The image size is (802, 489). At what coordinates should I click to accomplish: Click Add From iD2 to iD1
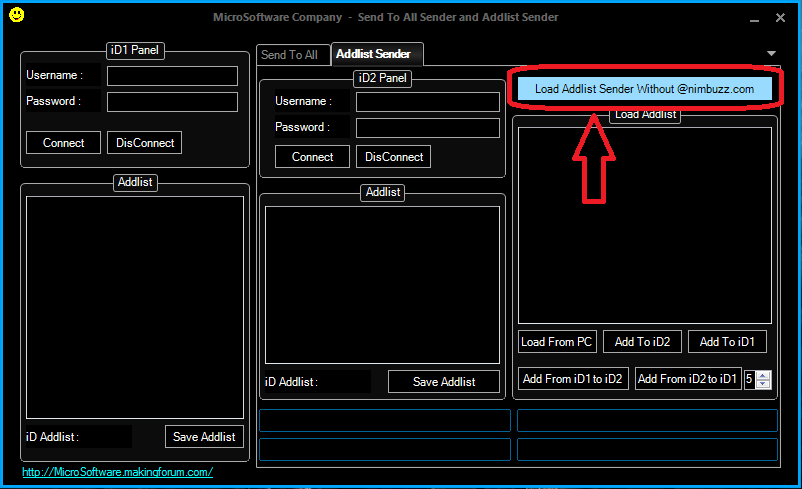(688, 379)
